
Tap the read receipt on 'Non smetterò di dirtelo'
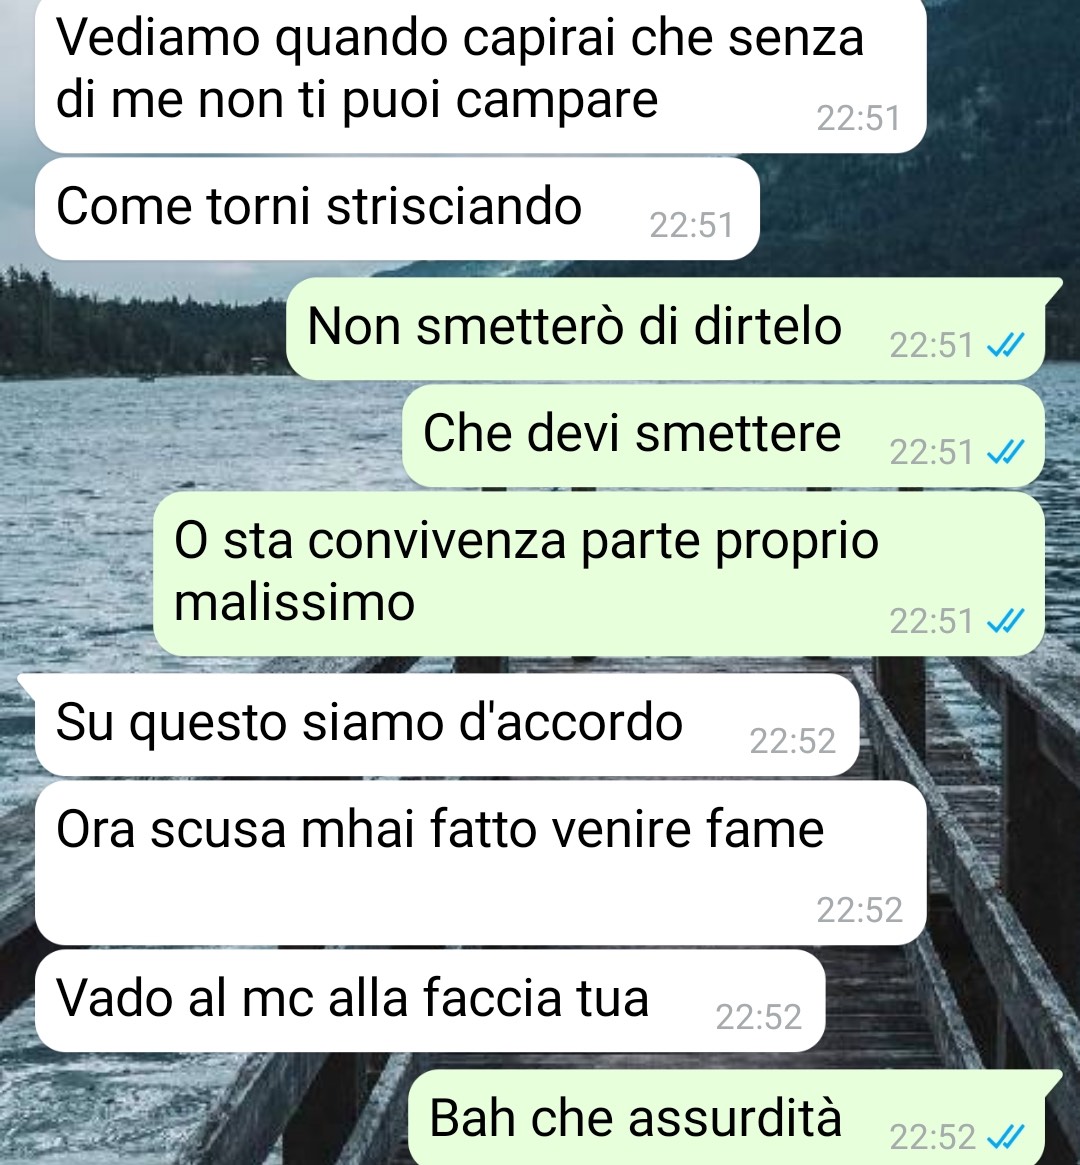(1005, 345)
